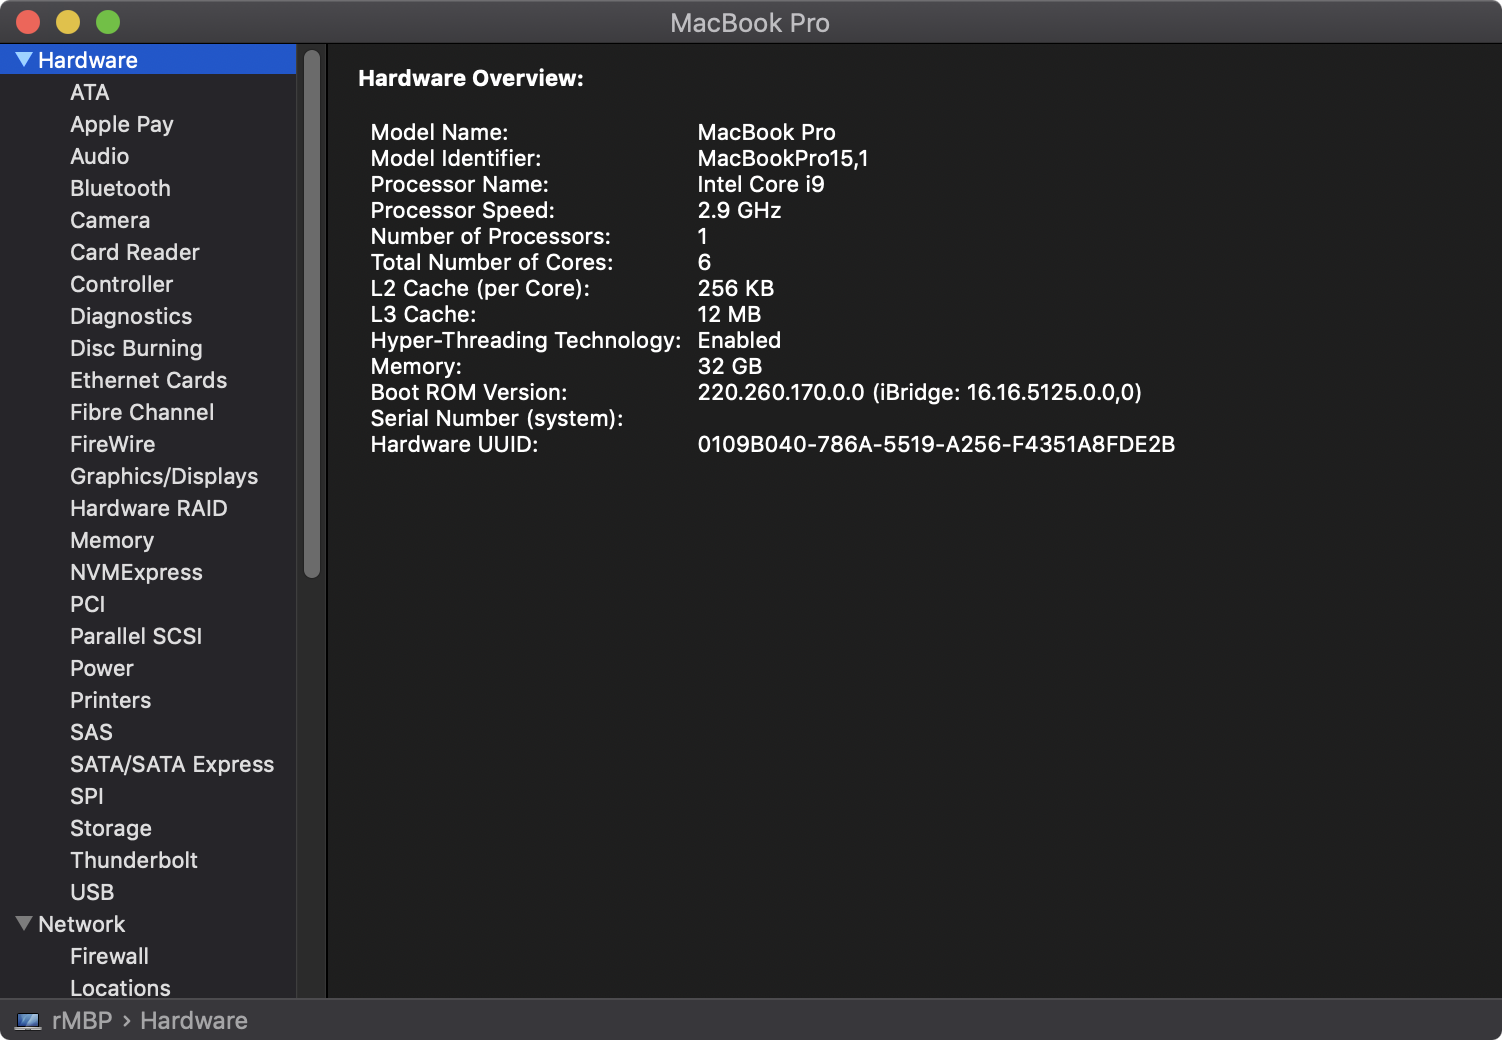Select Camera in the Hardware list

point(110,220)
